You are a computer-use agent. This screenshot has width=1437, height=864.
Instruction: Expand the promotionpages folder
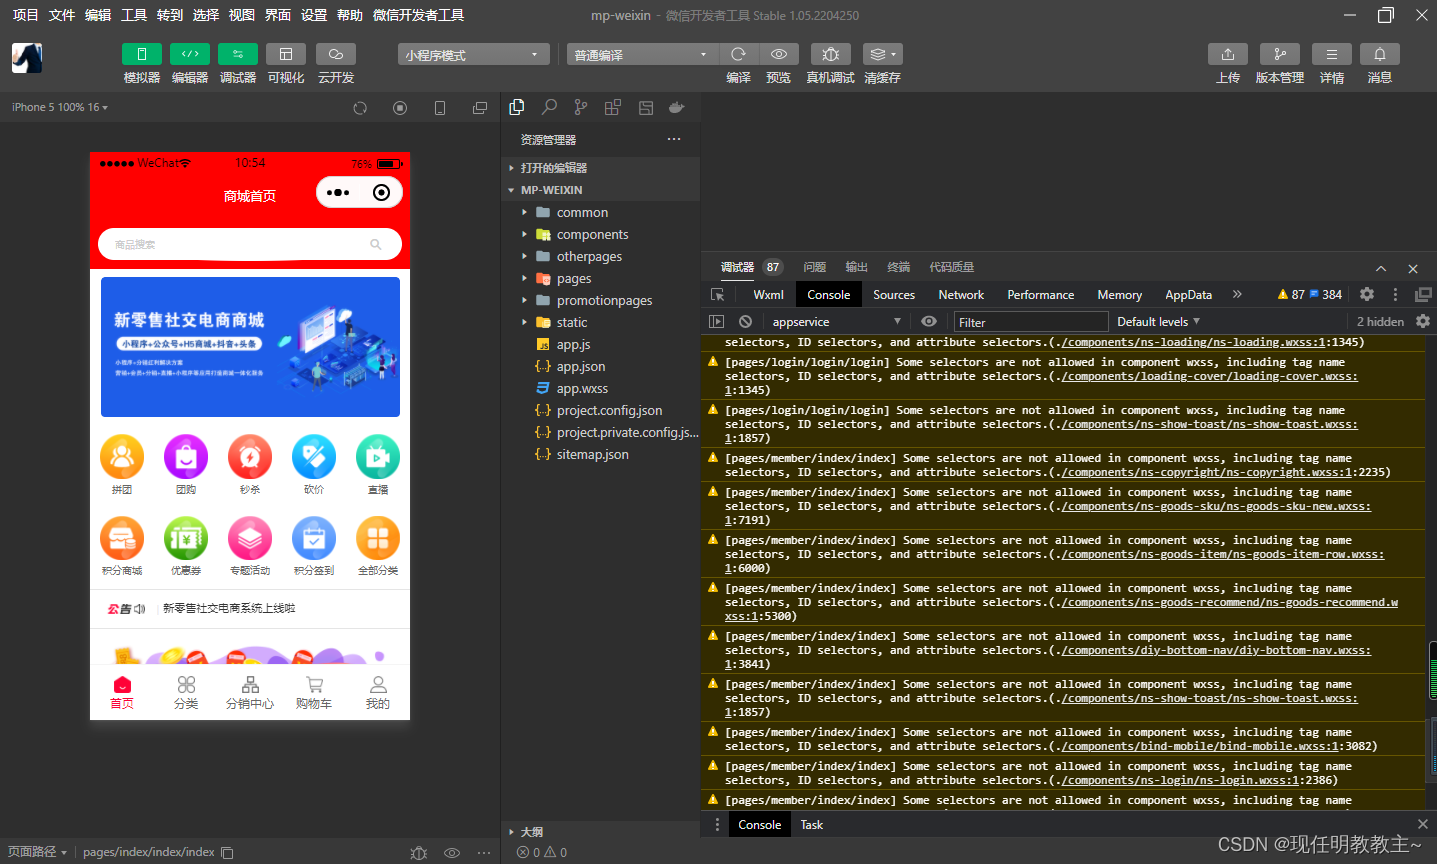coord(600,300)
